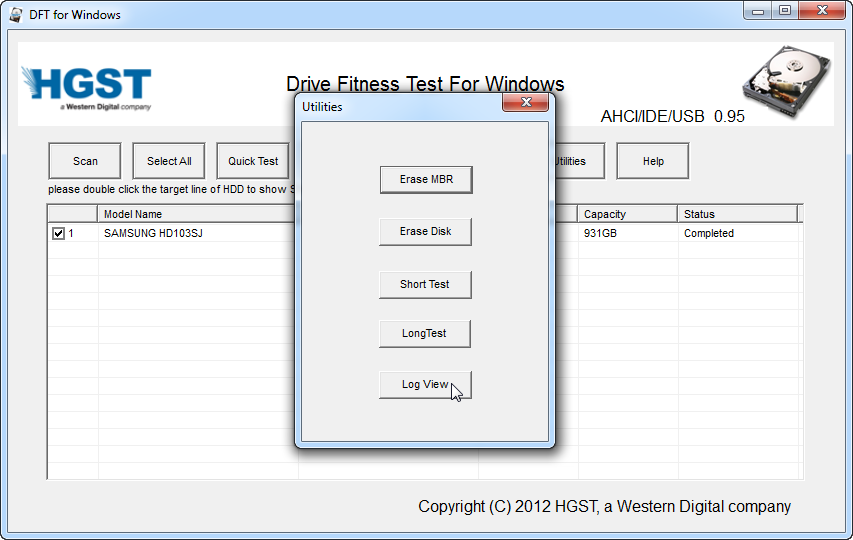Click the hard drive image
The image size is (853, 540).
(787, 82)
